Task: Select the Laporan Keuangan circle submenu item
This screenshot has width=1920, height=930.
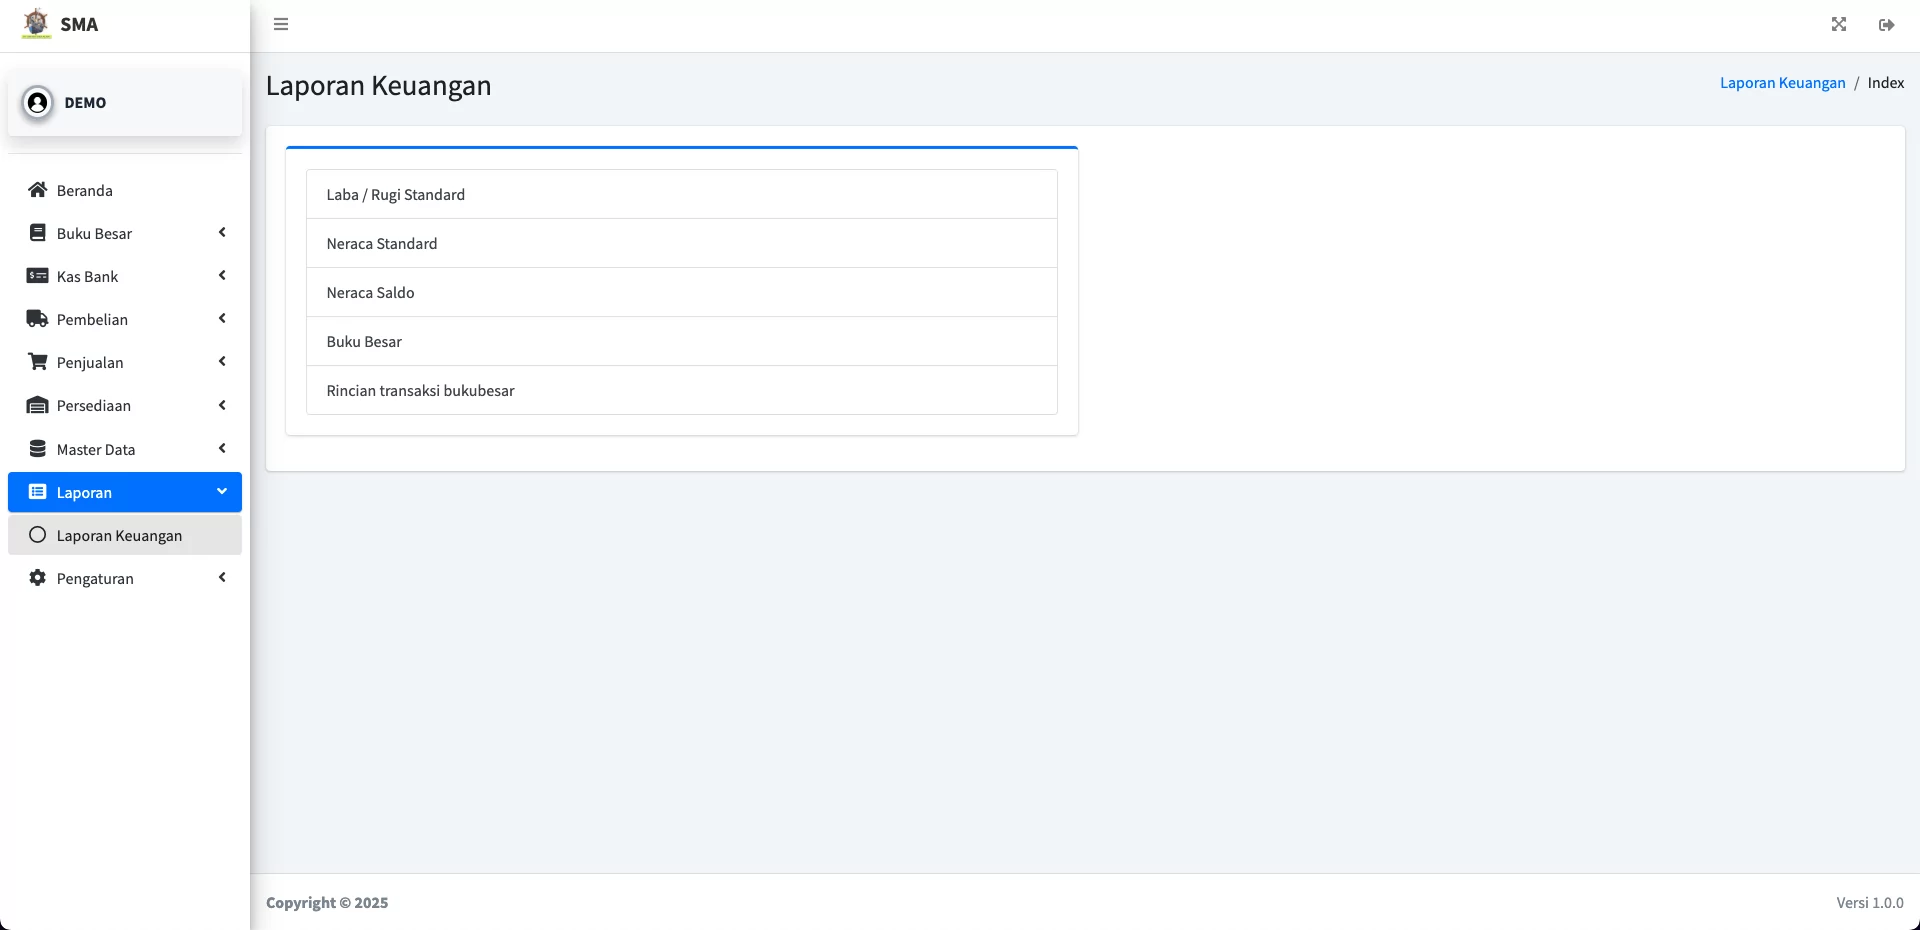Action: [x=125, y=535]
